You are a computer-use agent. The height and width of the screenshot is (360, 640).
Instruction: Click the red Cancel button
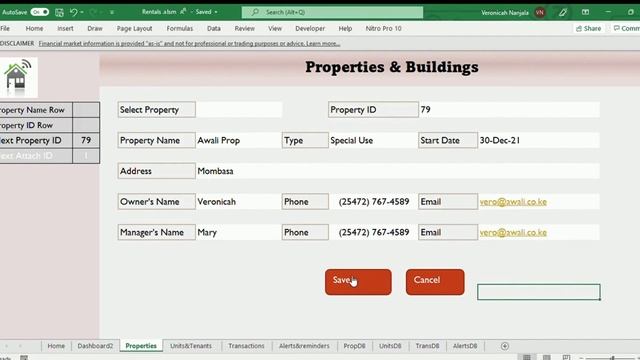point(435,282)
